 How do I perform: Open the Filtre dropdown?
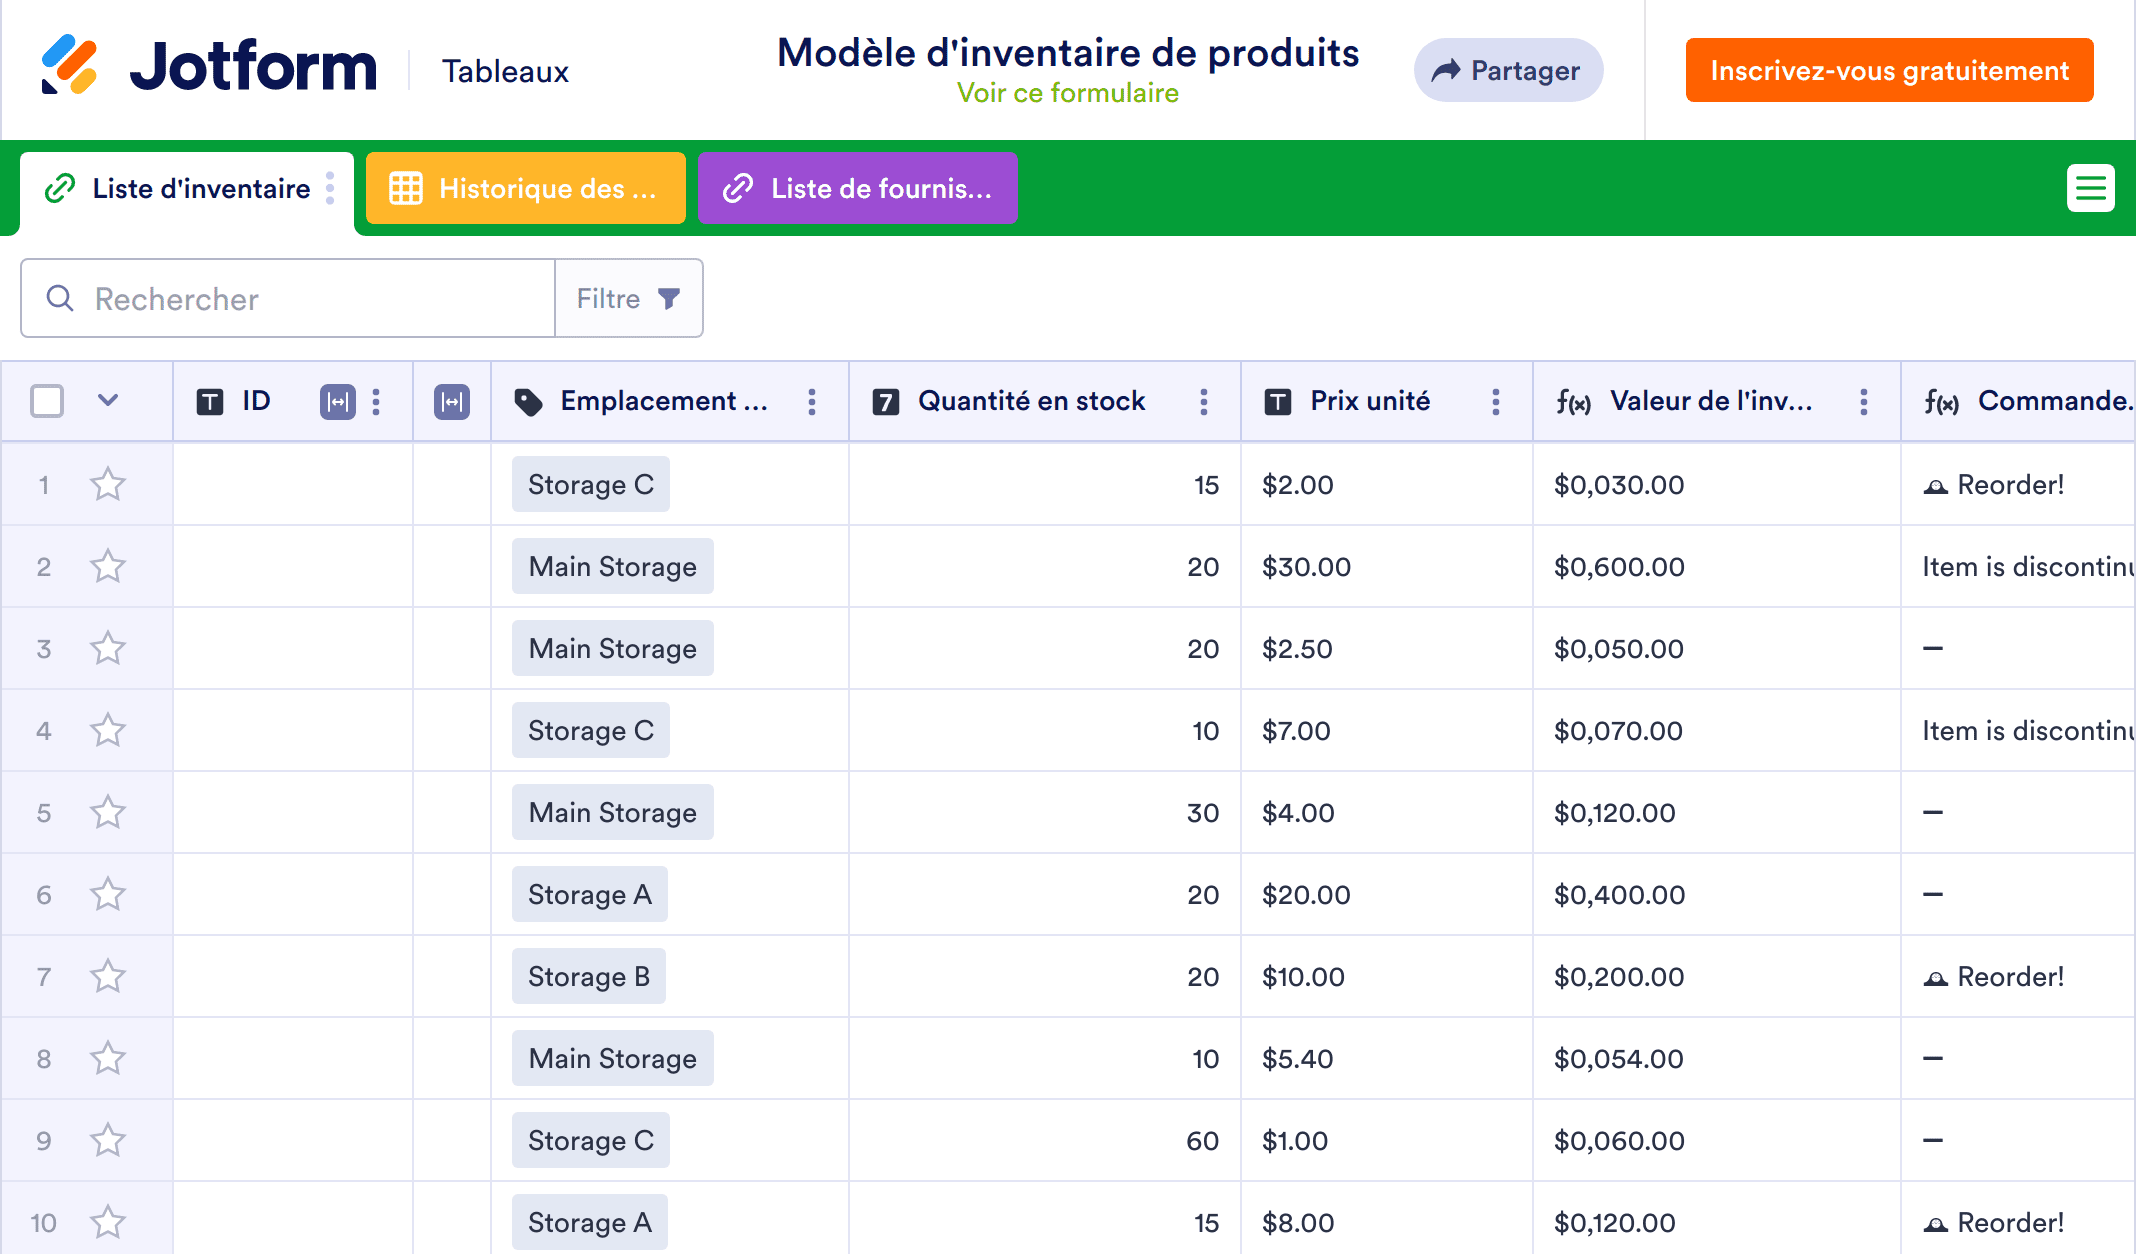tap(628, 298)
